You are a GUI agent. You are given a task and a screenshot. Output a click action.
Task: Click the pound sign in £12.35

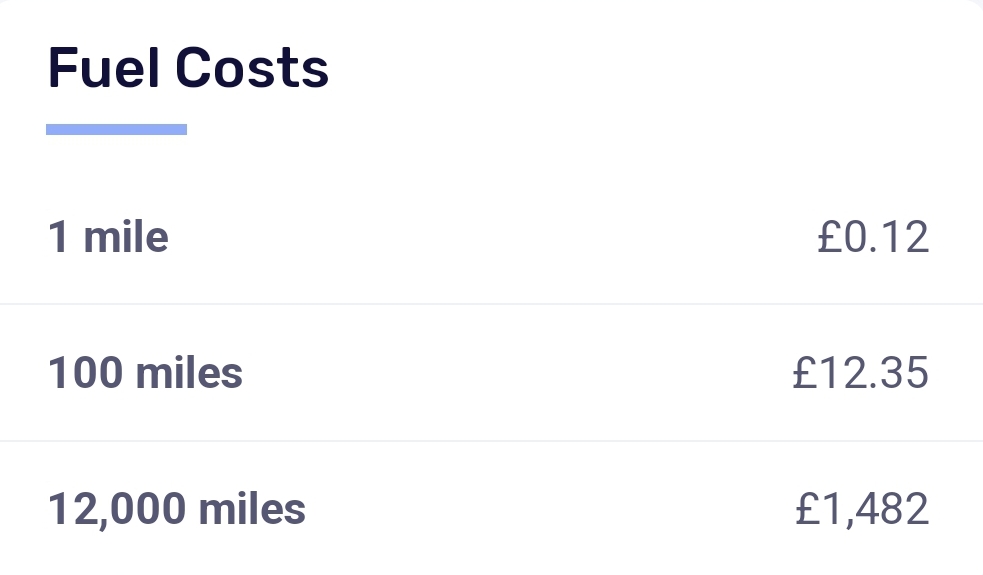pos(805,374)
